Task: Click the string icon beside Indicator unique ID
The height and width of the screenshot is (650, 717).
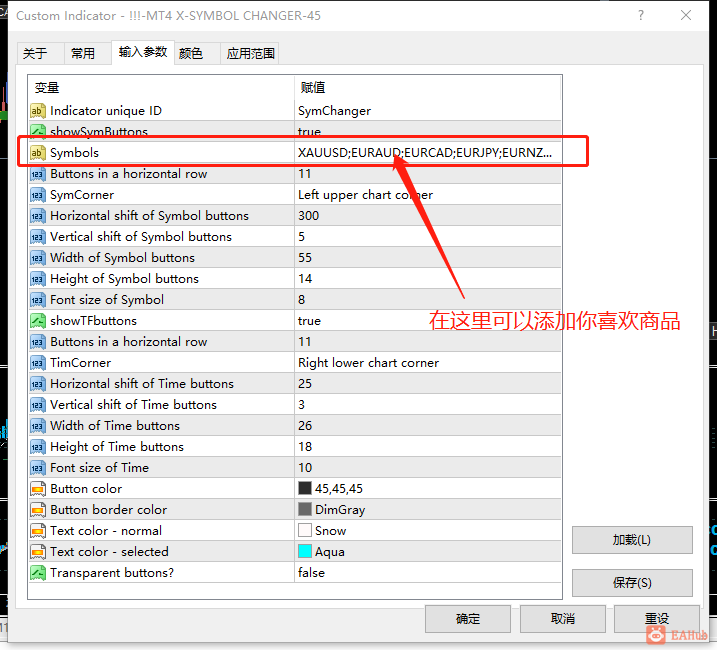Action: (38, 111)
